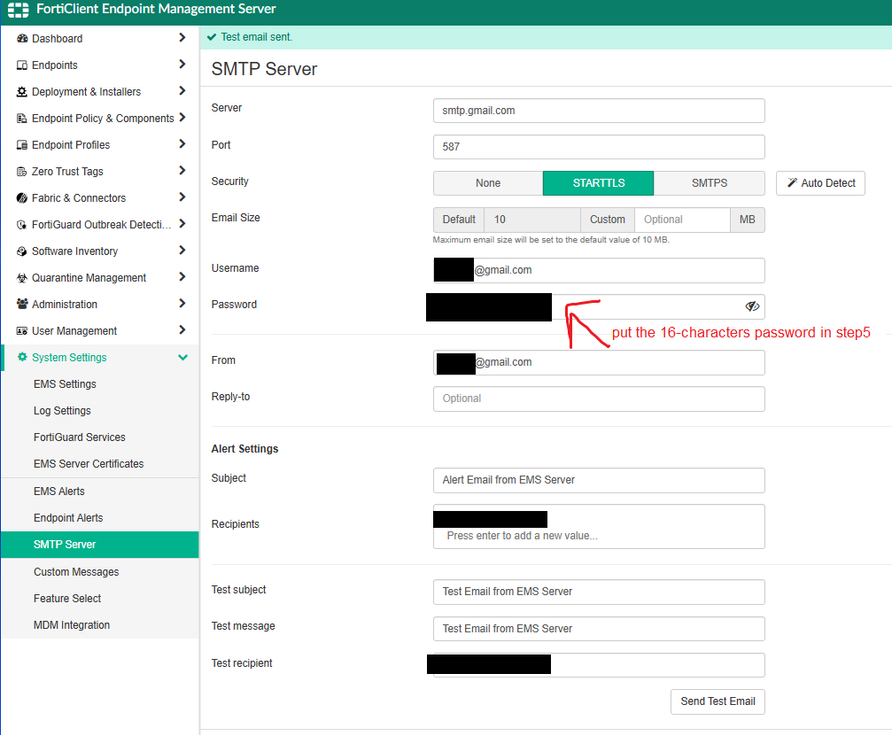The width and height of the screenshot is (892, 735).
Task: Click the Reply-to optional field
Action: pyautogui.click(x=598, y=398)
